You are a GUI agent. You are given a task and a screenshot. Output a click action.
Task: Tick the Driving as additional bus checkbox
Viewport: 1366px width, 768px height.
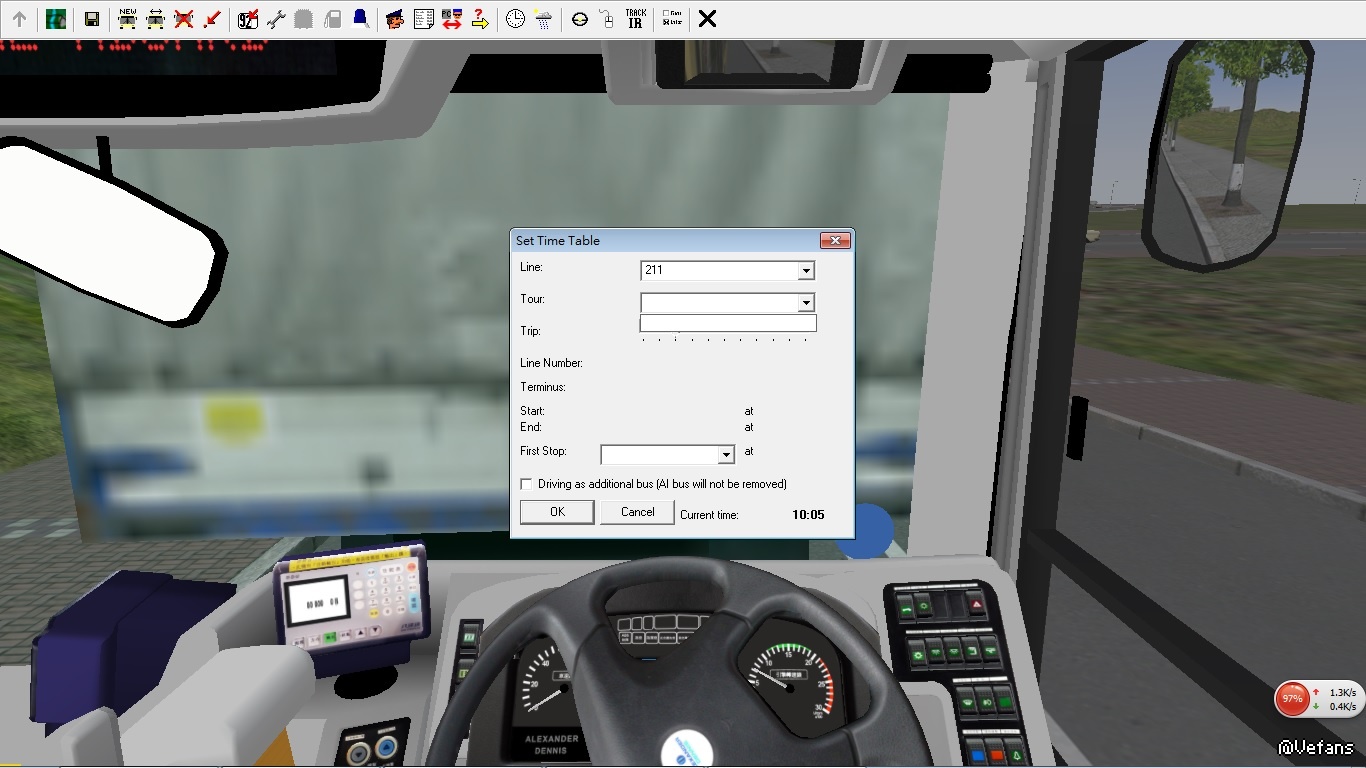click(x=527, y=484)
